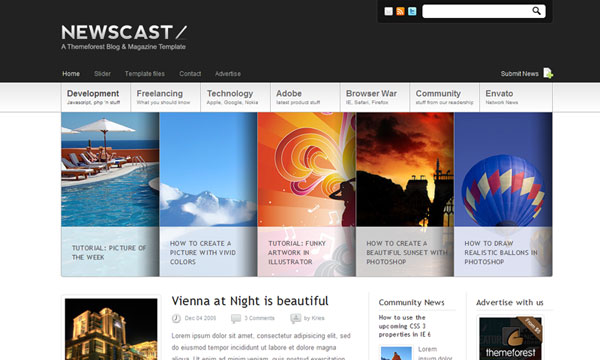This screenshot has width=600, height=360.
Task: Select the Freelancing category tab
Action: pos(165,97)
